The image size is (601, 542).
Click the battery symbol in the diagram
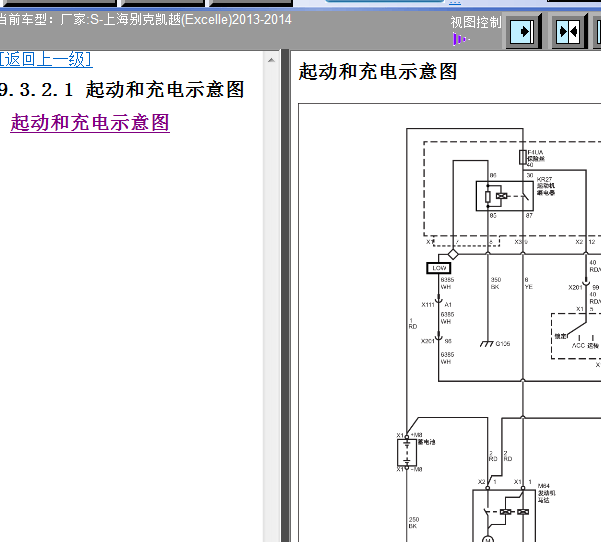point(407,452)
